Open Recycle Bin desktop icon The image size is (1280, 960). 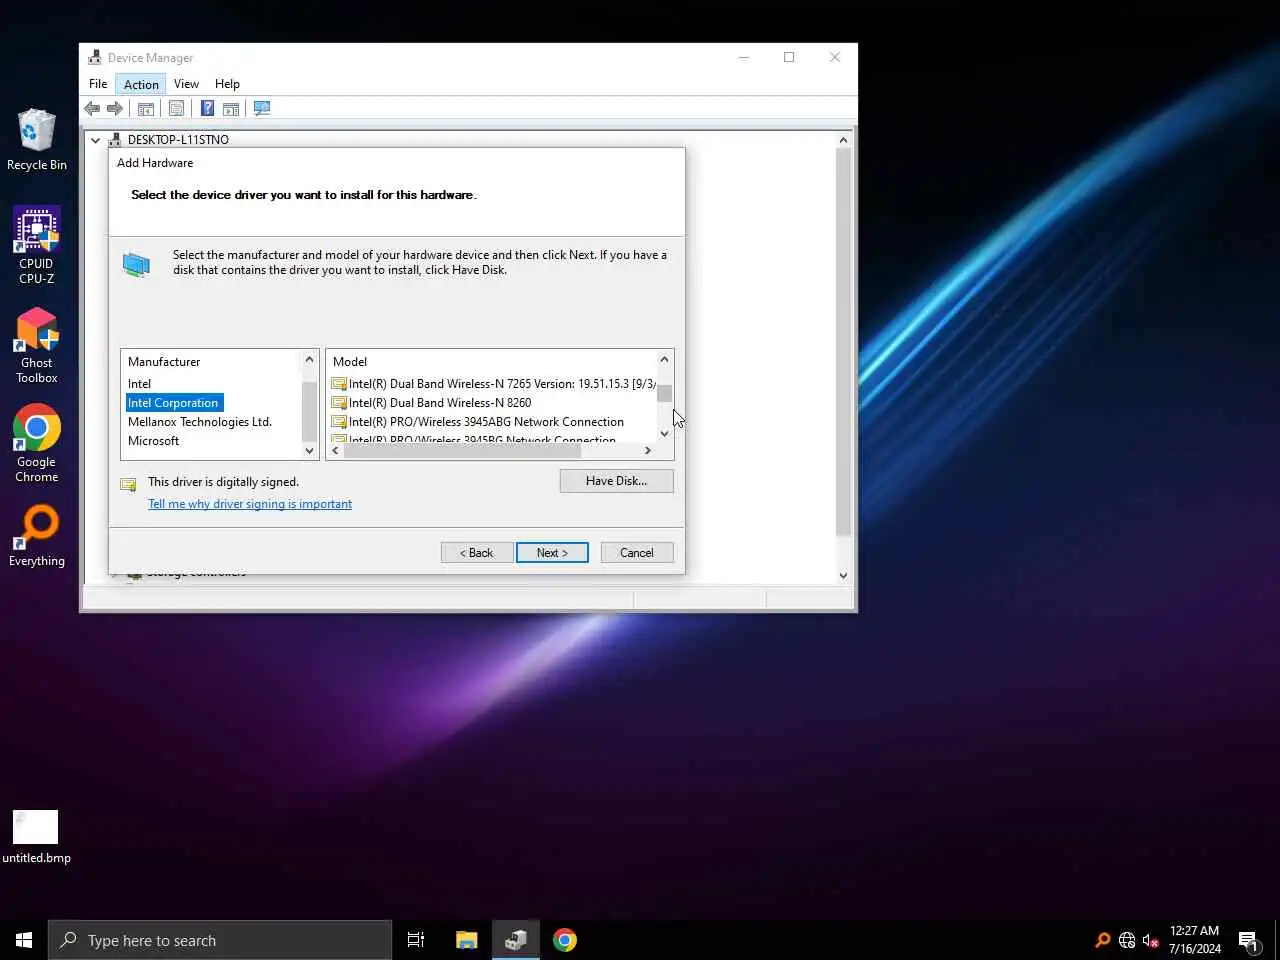point(37,140)
